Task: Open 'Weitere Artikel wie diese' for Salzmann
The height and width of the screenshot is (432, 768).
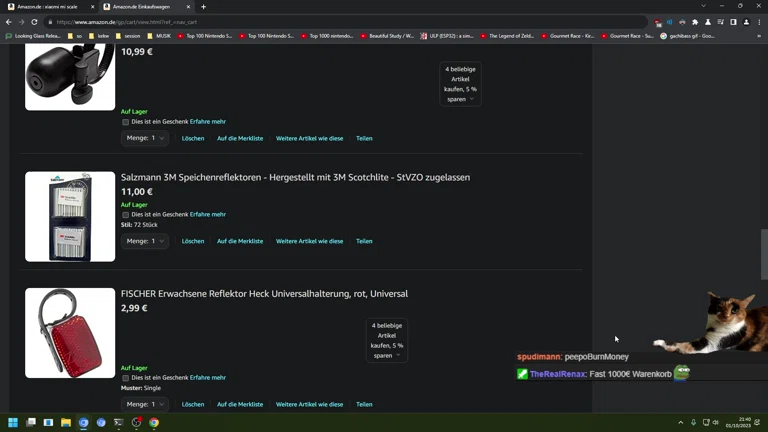Action: [x=310, y=241]
